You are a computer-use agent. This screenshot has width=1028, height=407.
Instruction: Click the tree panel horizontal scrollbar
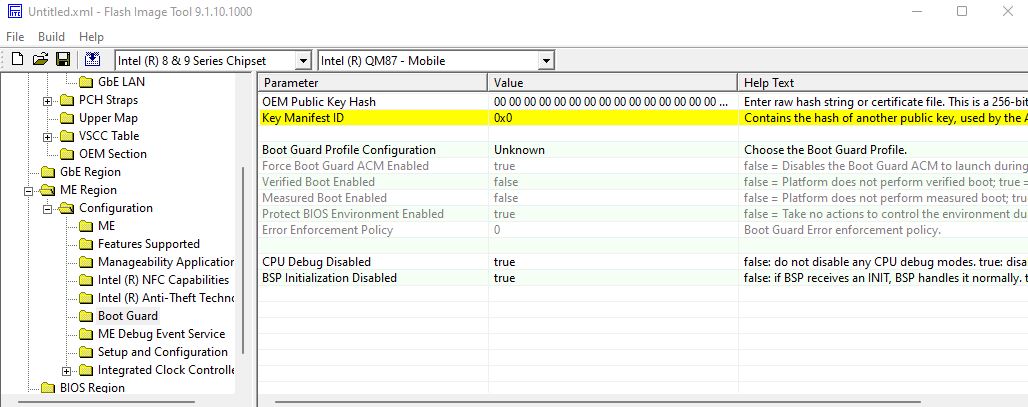(x=106, y=401)
